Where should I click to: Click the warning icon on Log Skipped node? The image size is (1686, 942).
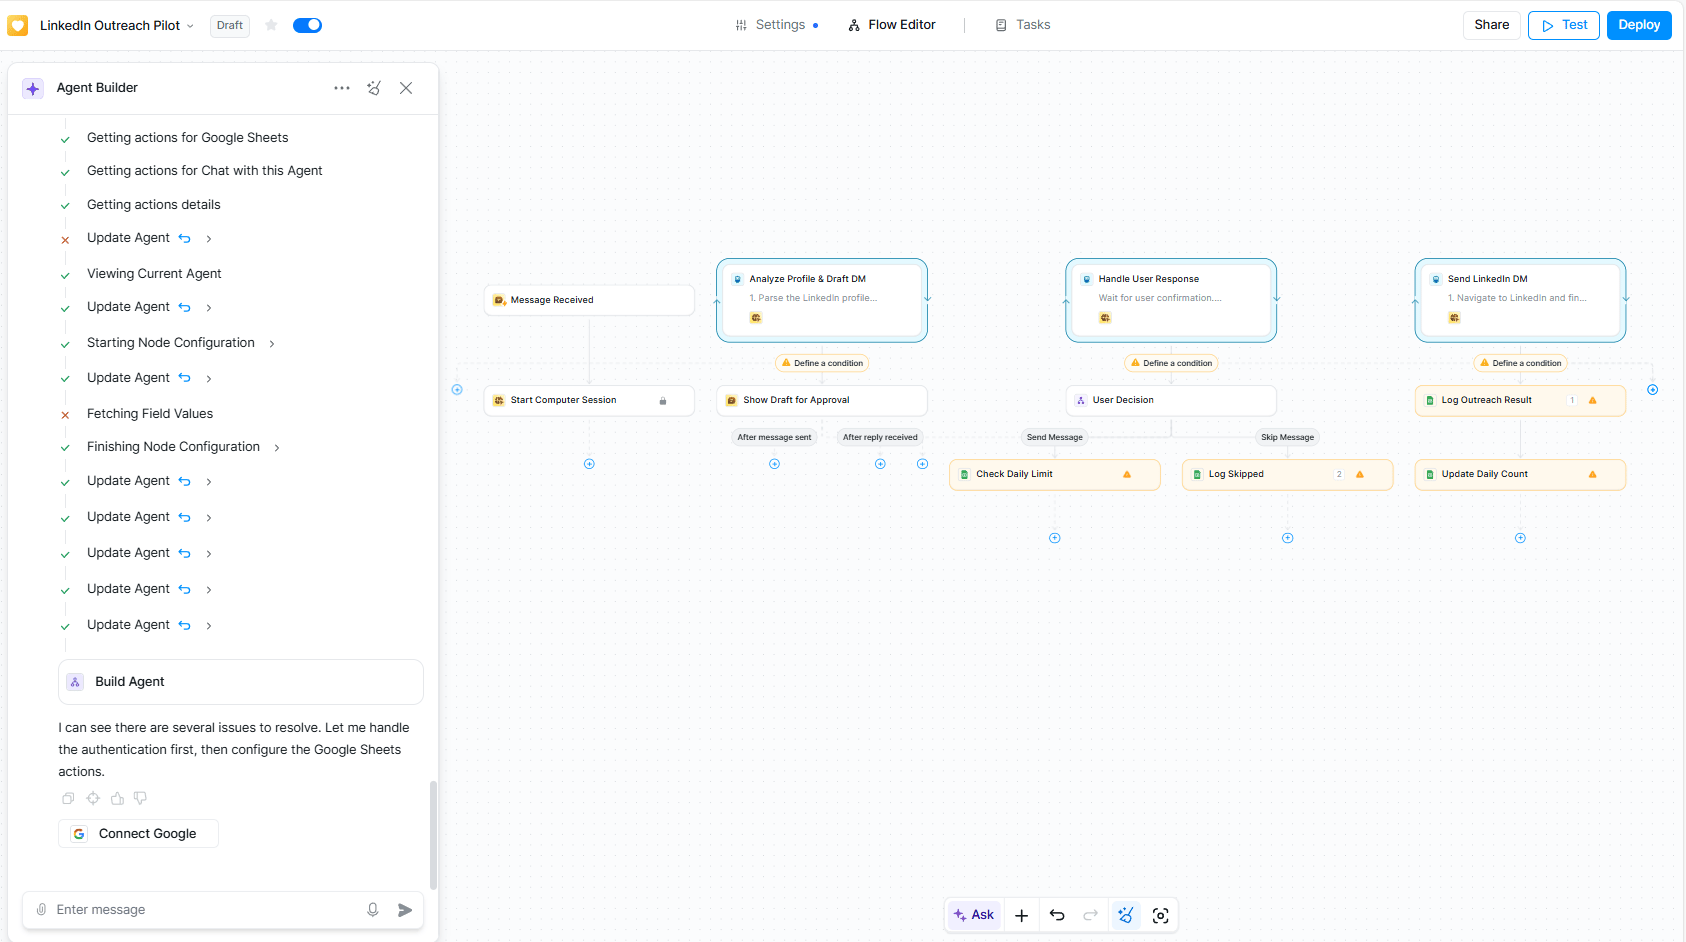pyautogui.click(x=1360, y=475)
